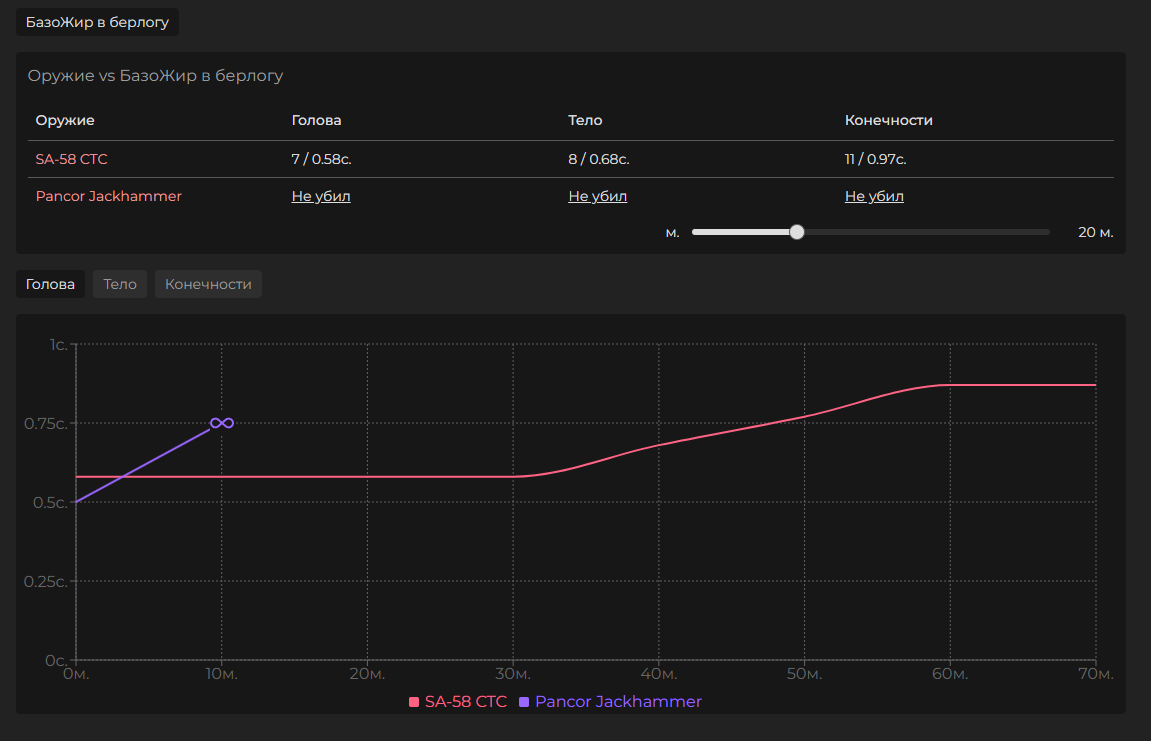Click the Тело column header in table
The height and width of the screenshot is (741, 1151).
pos(585,120)
